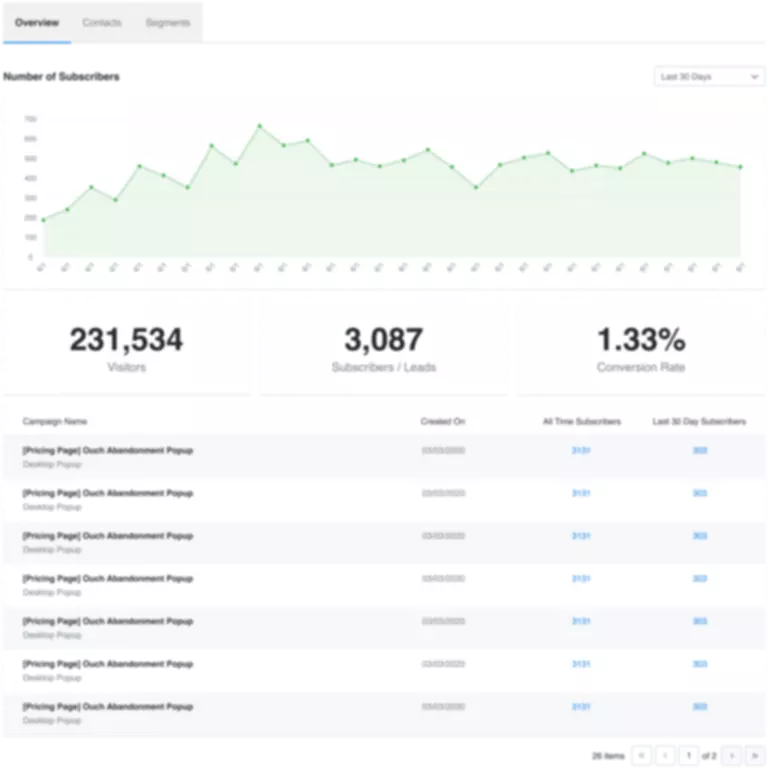Switch to the Contacts tab
Image resolution: width=768 pixels, height=768 pixels.
click(102, 22)
